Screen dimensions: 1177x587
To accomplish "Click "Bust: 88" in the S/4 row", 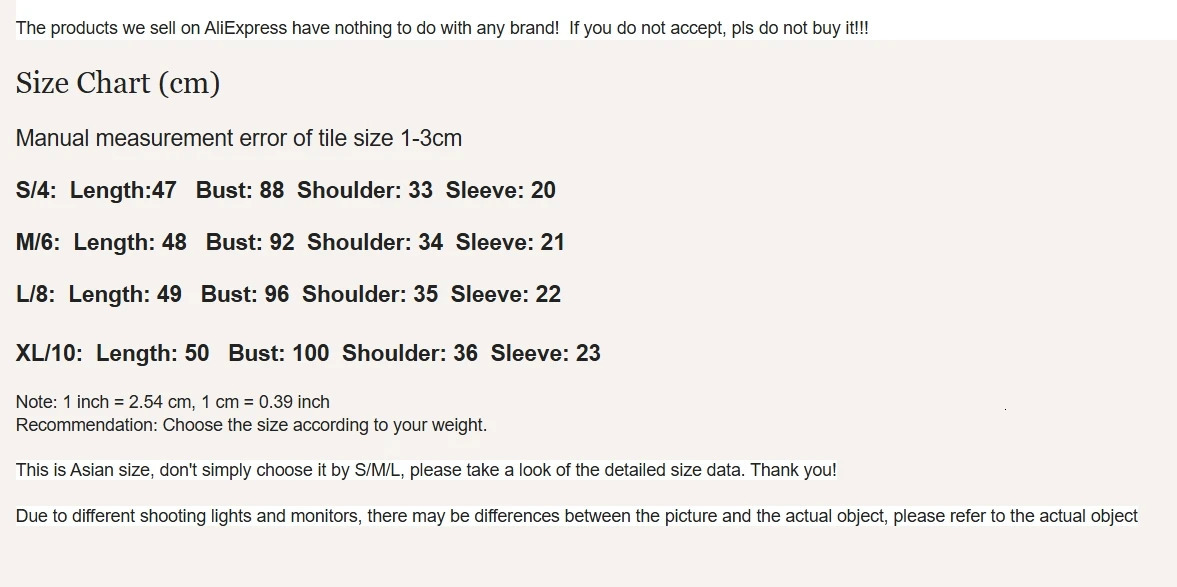I will point(240,190).
